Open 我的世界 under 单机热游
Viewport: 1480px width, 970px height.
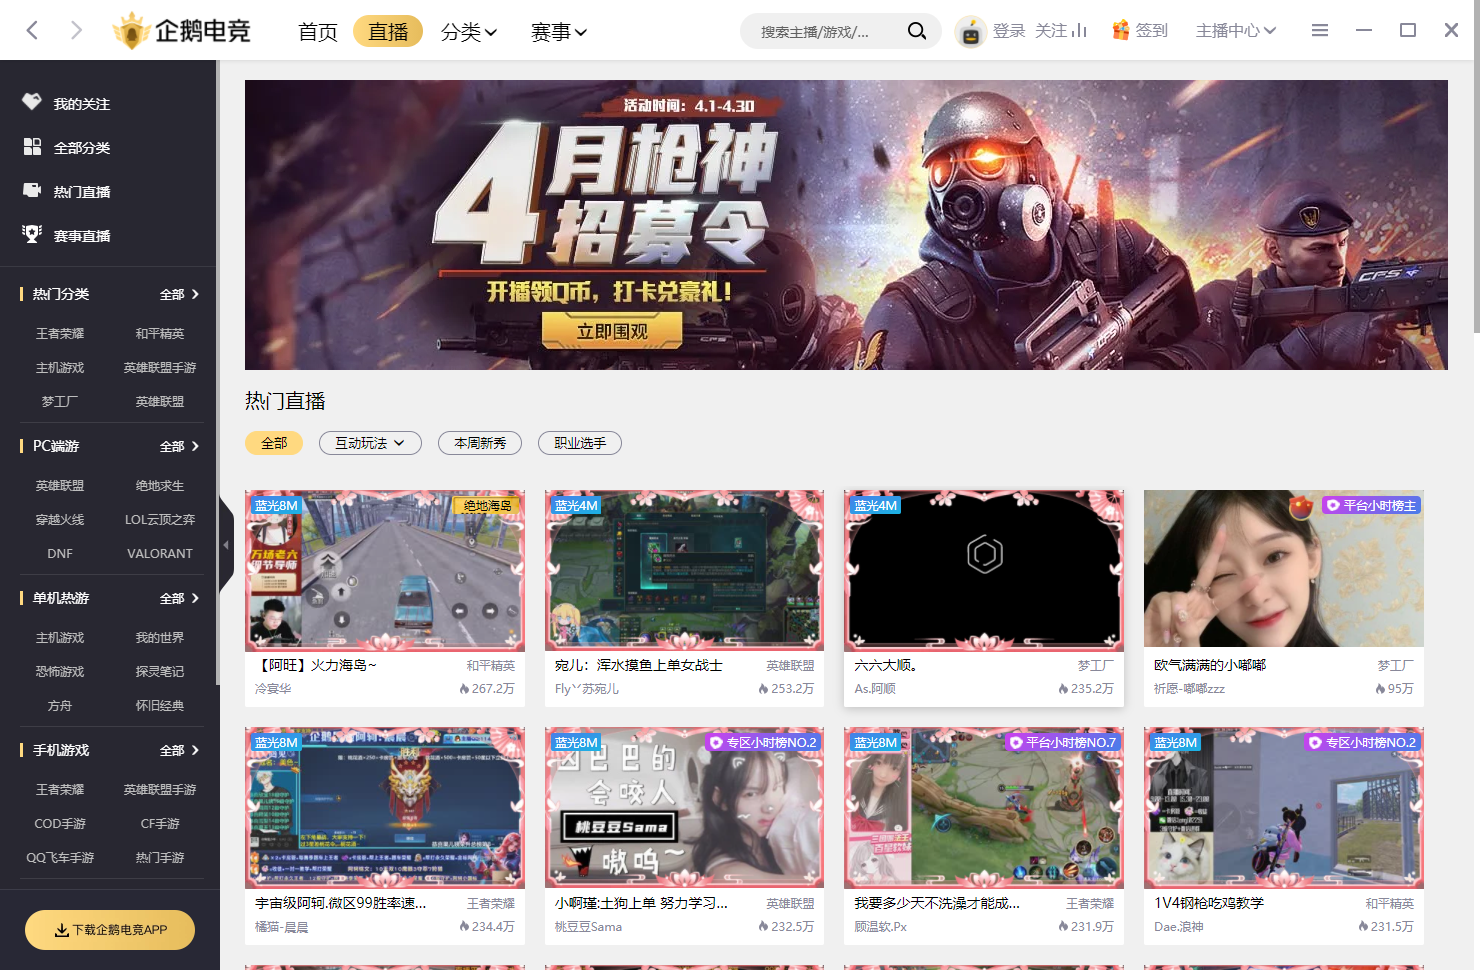[160, 638]
